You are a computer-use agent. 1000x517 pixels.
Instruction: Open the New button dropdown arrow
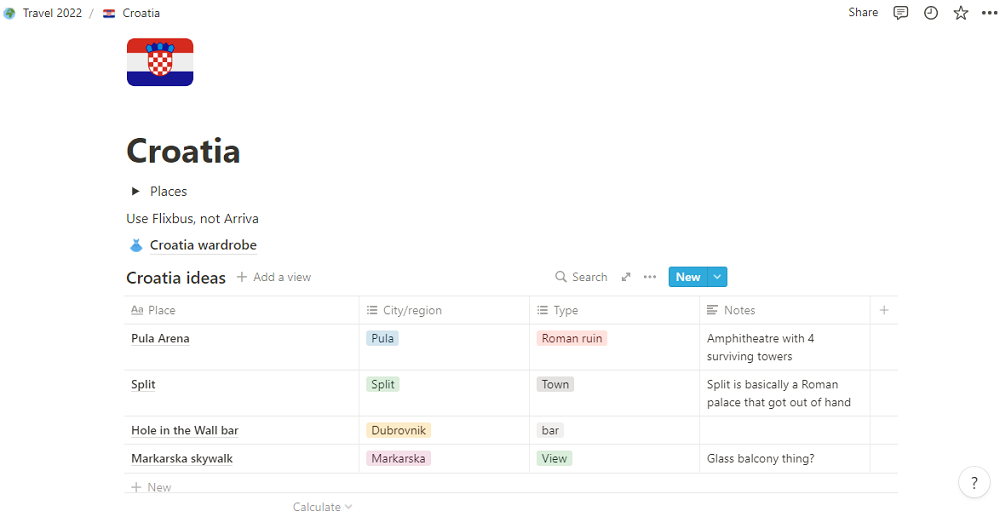coord(718,277)
